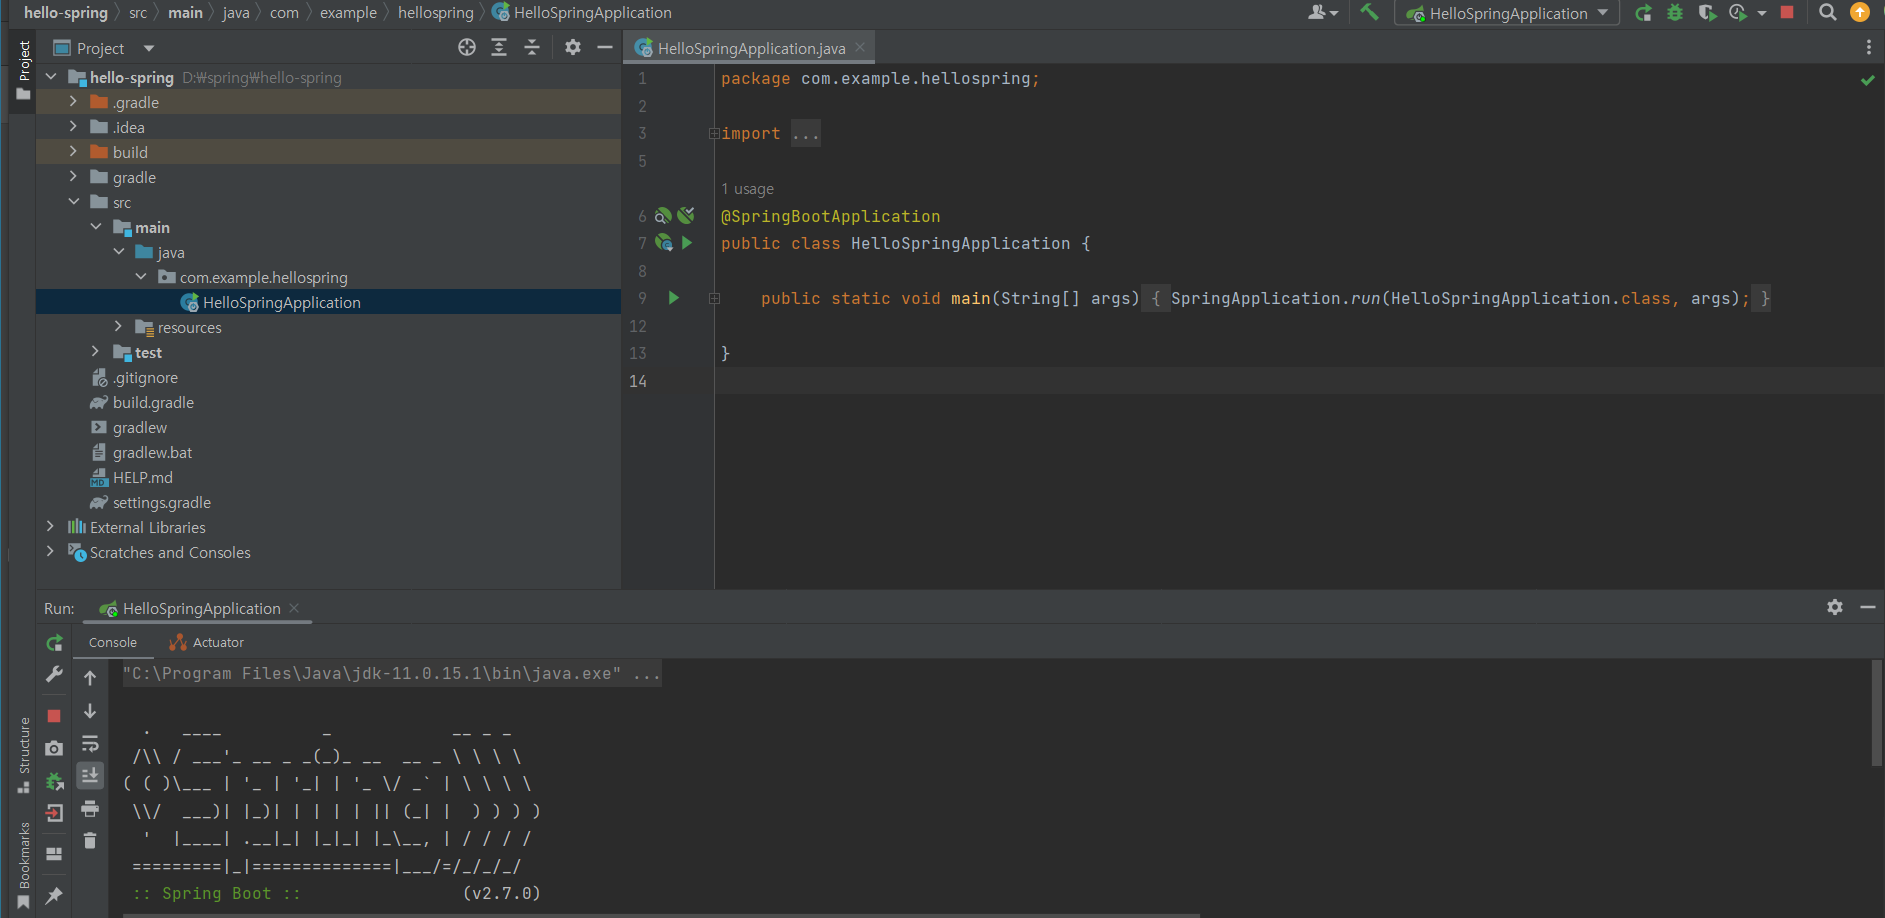Image resolution: width=1885 pixels, height=918 pixels.
Task: Click the red Stop button in top toolbar
Action: pyautogui.click(x=1787, y=13)
